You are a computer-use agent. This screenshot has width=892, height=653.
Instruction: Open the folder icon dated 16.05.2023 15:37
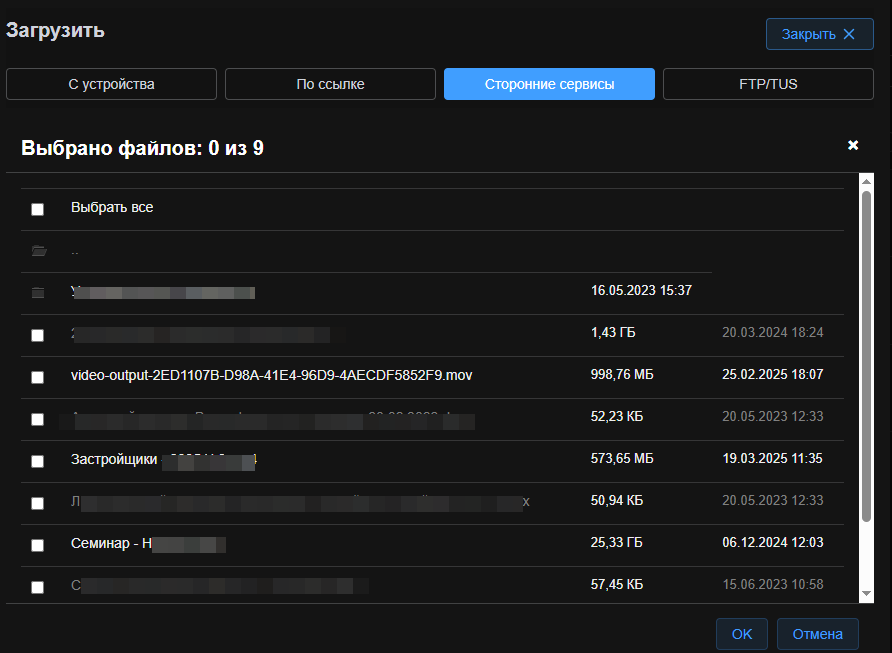pos(38,293)
